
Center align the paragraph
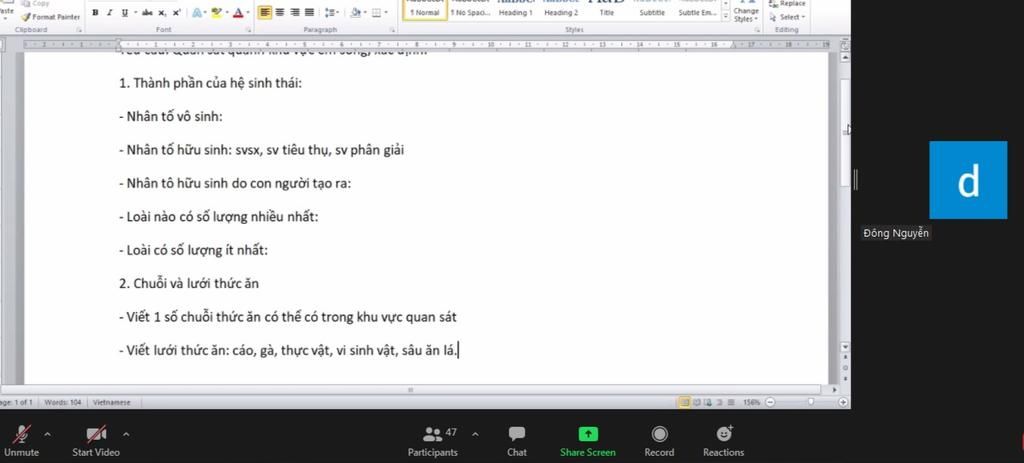click(280, 12)
